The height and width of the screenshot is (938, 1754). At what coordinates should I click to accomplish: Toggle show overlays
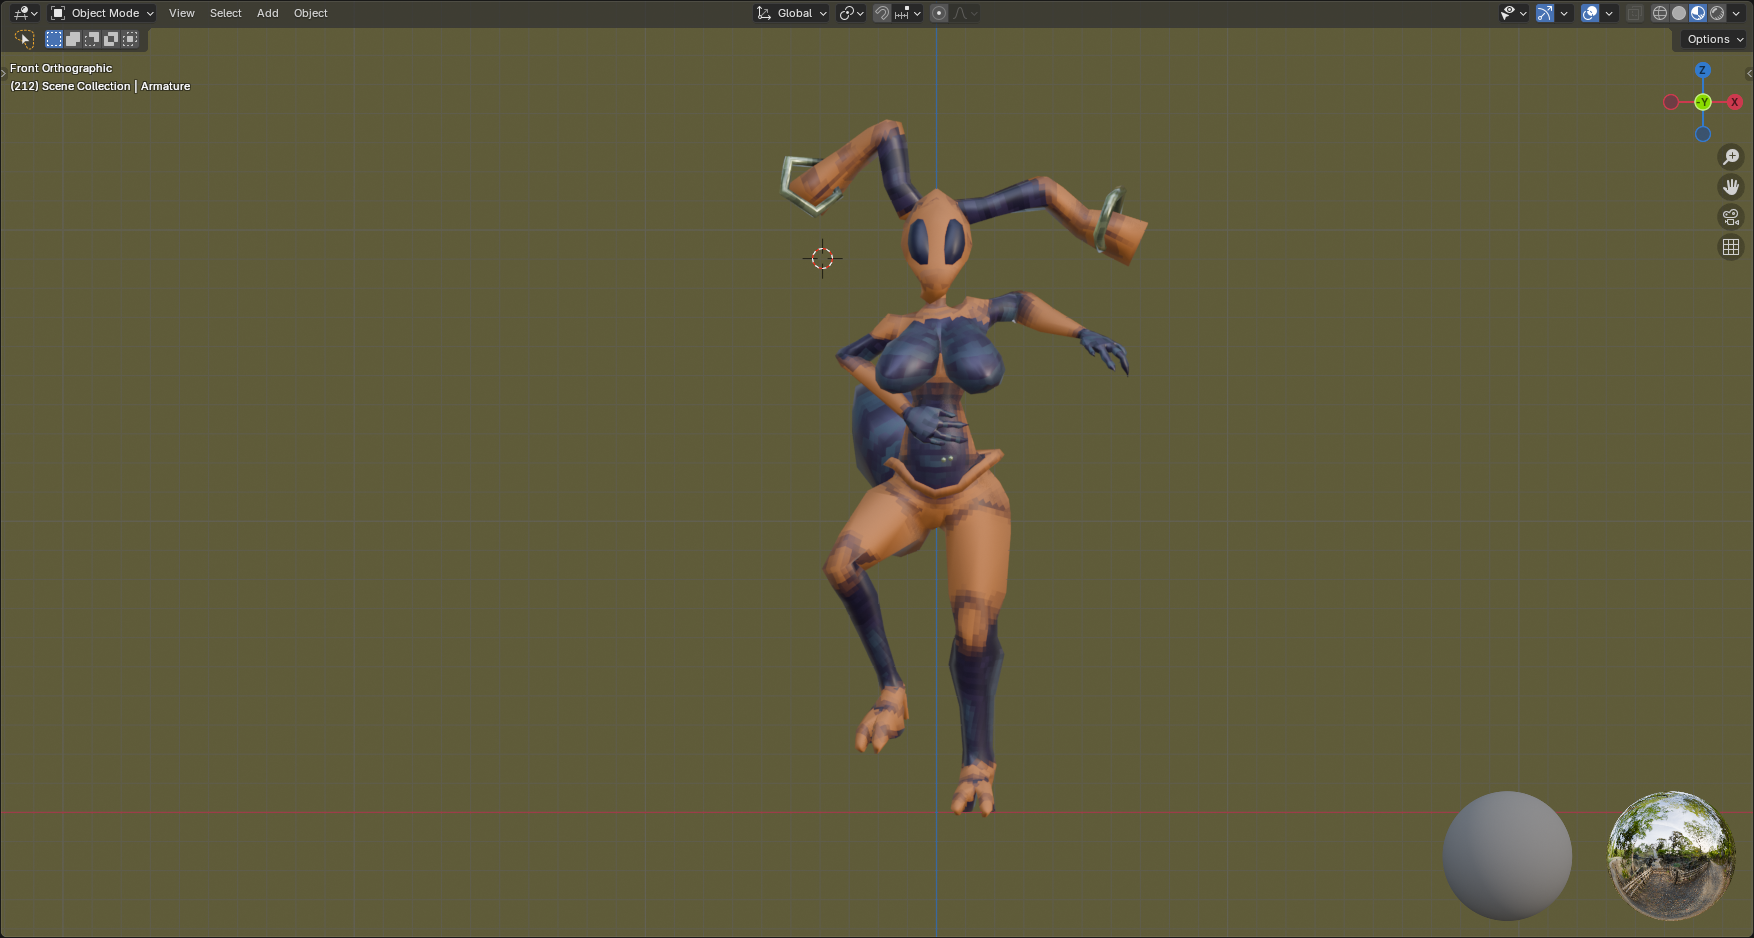pyautogui.click(x=1590, y=13)
